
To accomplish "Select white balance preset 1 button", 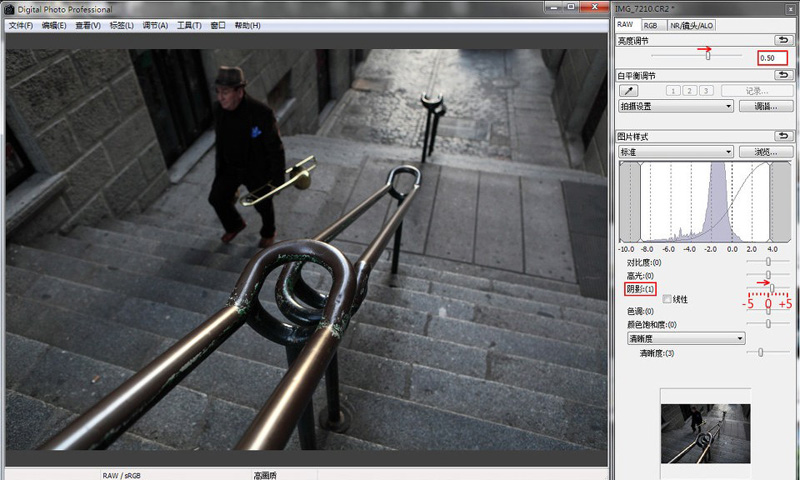I will pyautogui.click(x=673, y=91).
